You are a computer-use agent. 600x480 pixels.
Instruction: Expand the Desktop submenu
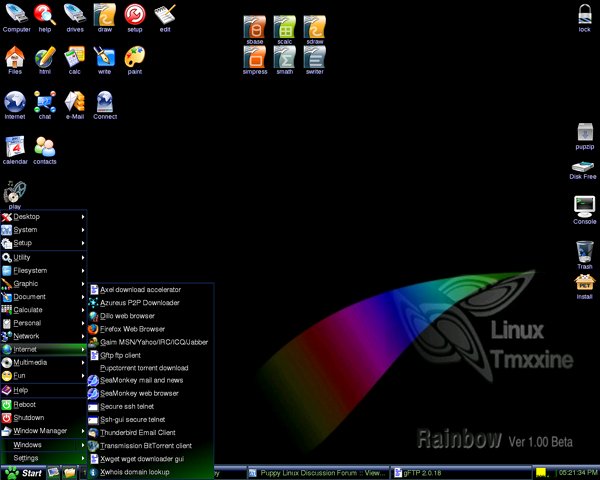(43, 217)
